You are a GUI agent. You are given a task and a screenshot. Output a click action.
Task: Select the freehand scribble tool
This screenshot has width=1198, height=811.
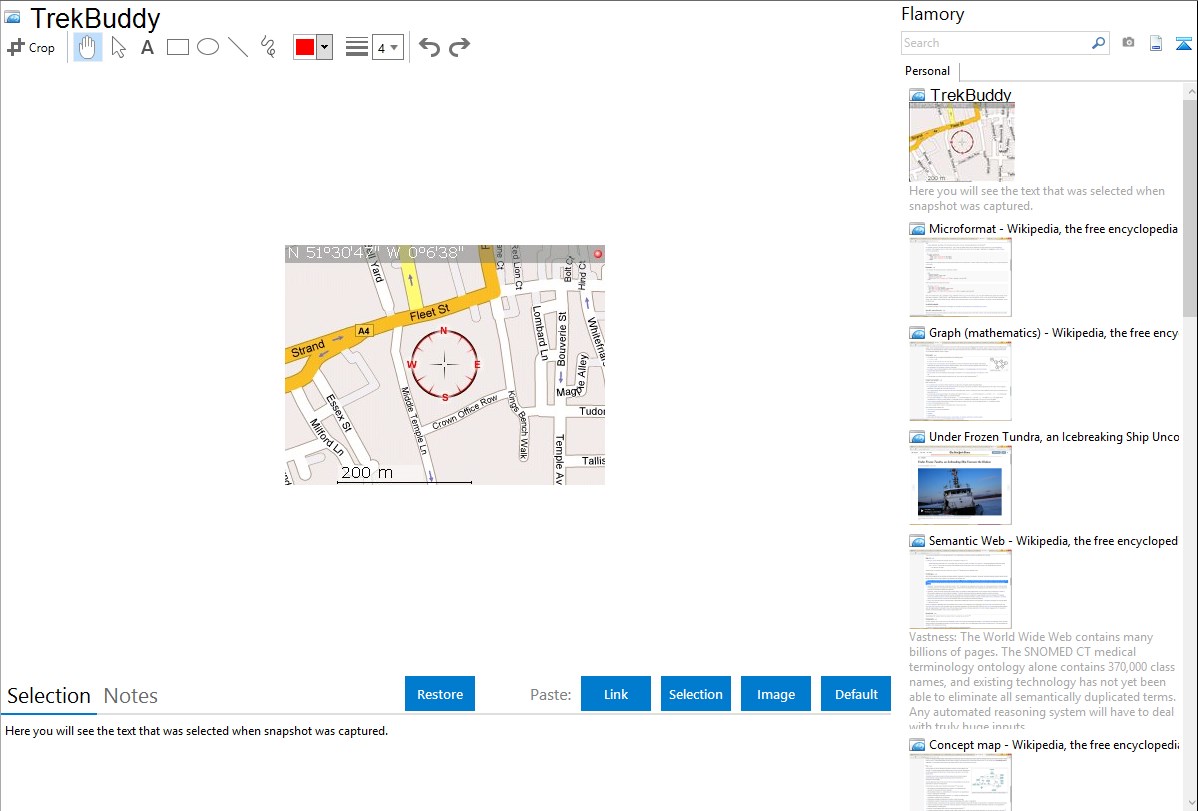(x=268, y=47)
